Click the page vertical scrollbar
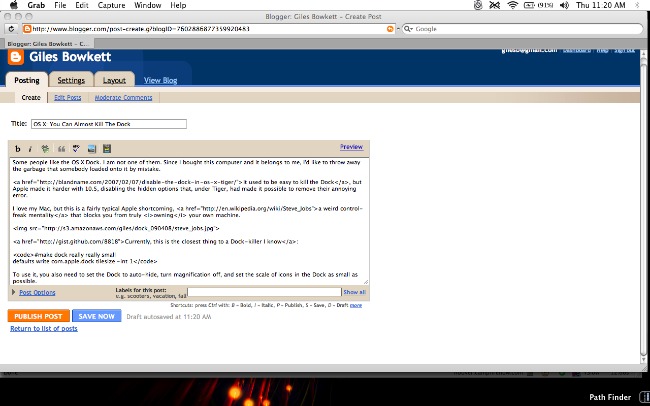Viewport: 650px width, 406px height. [x=643, y=207]
